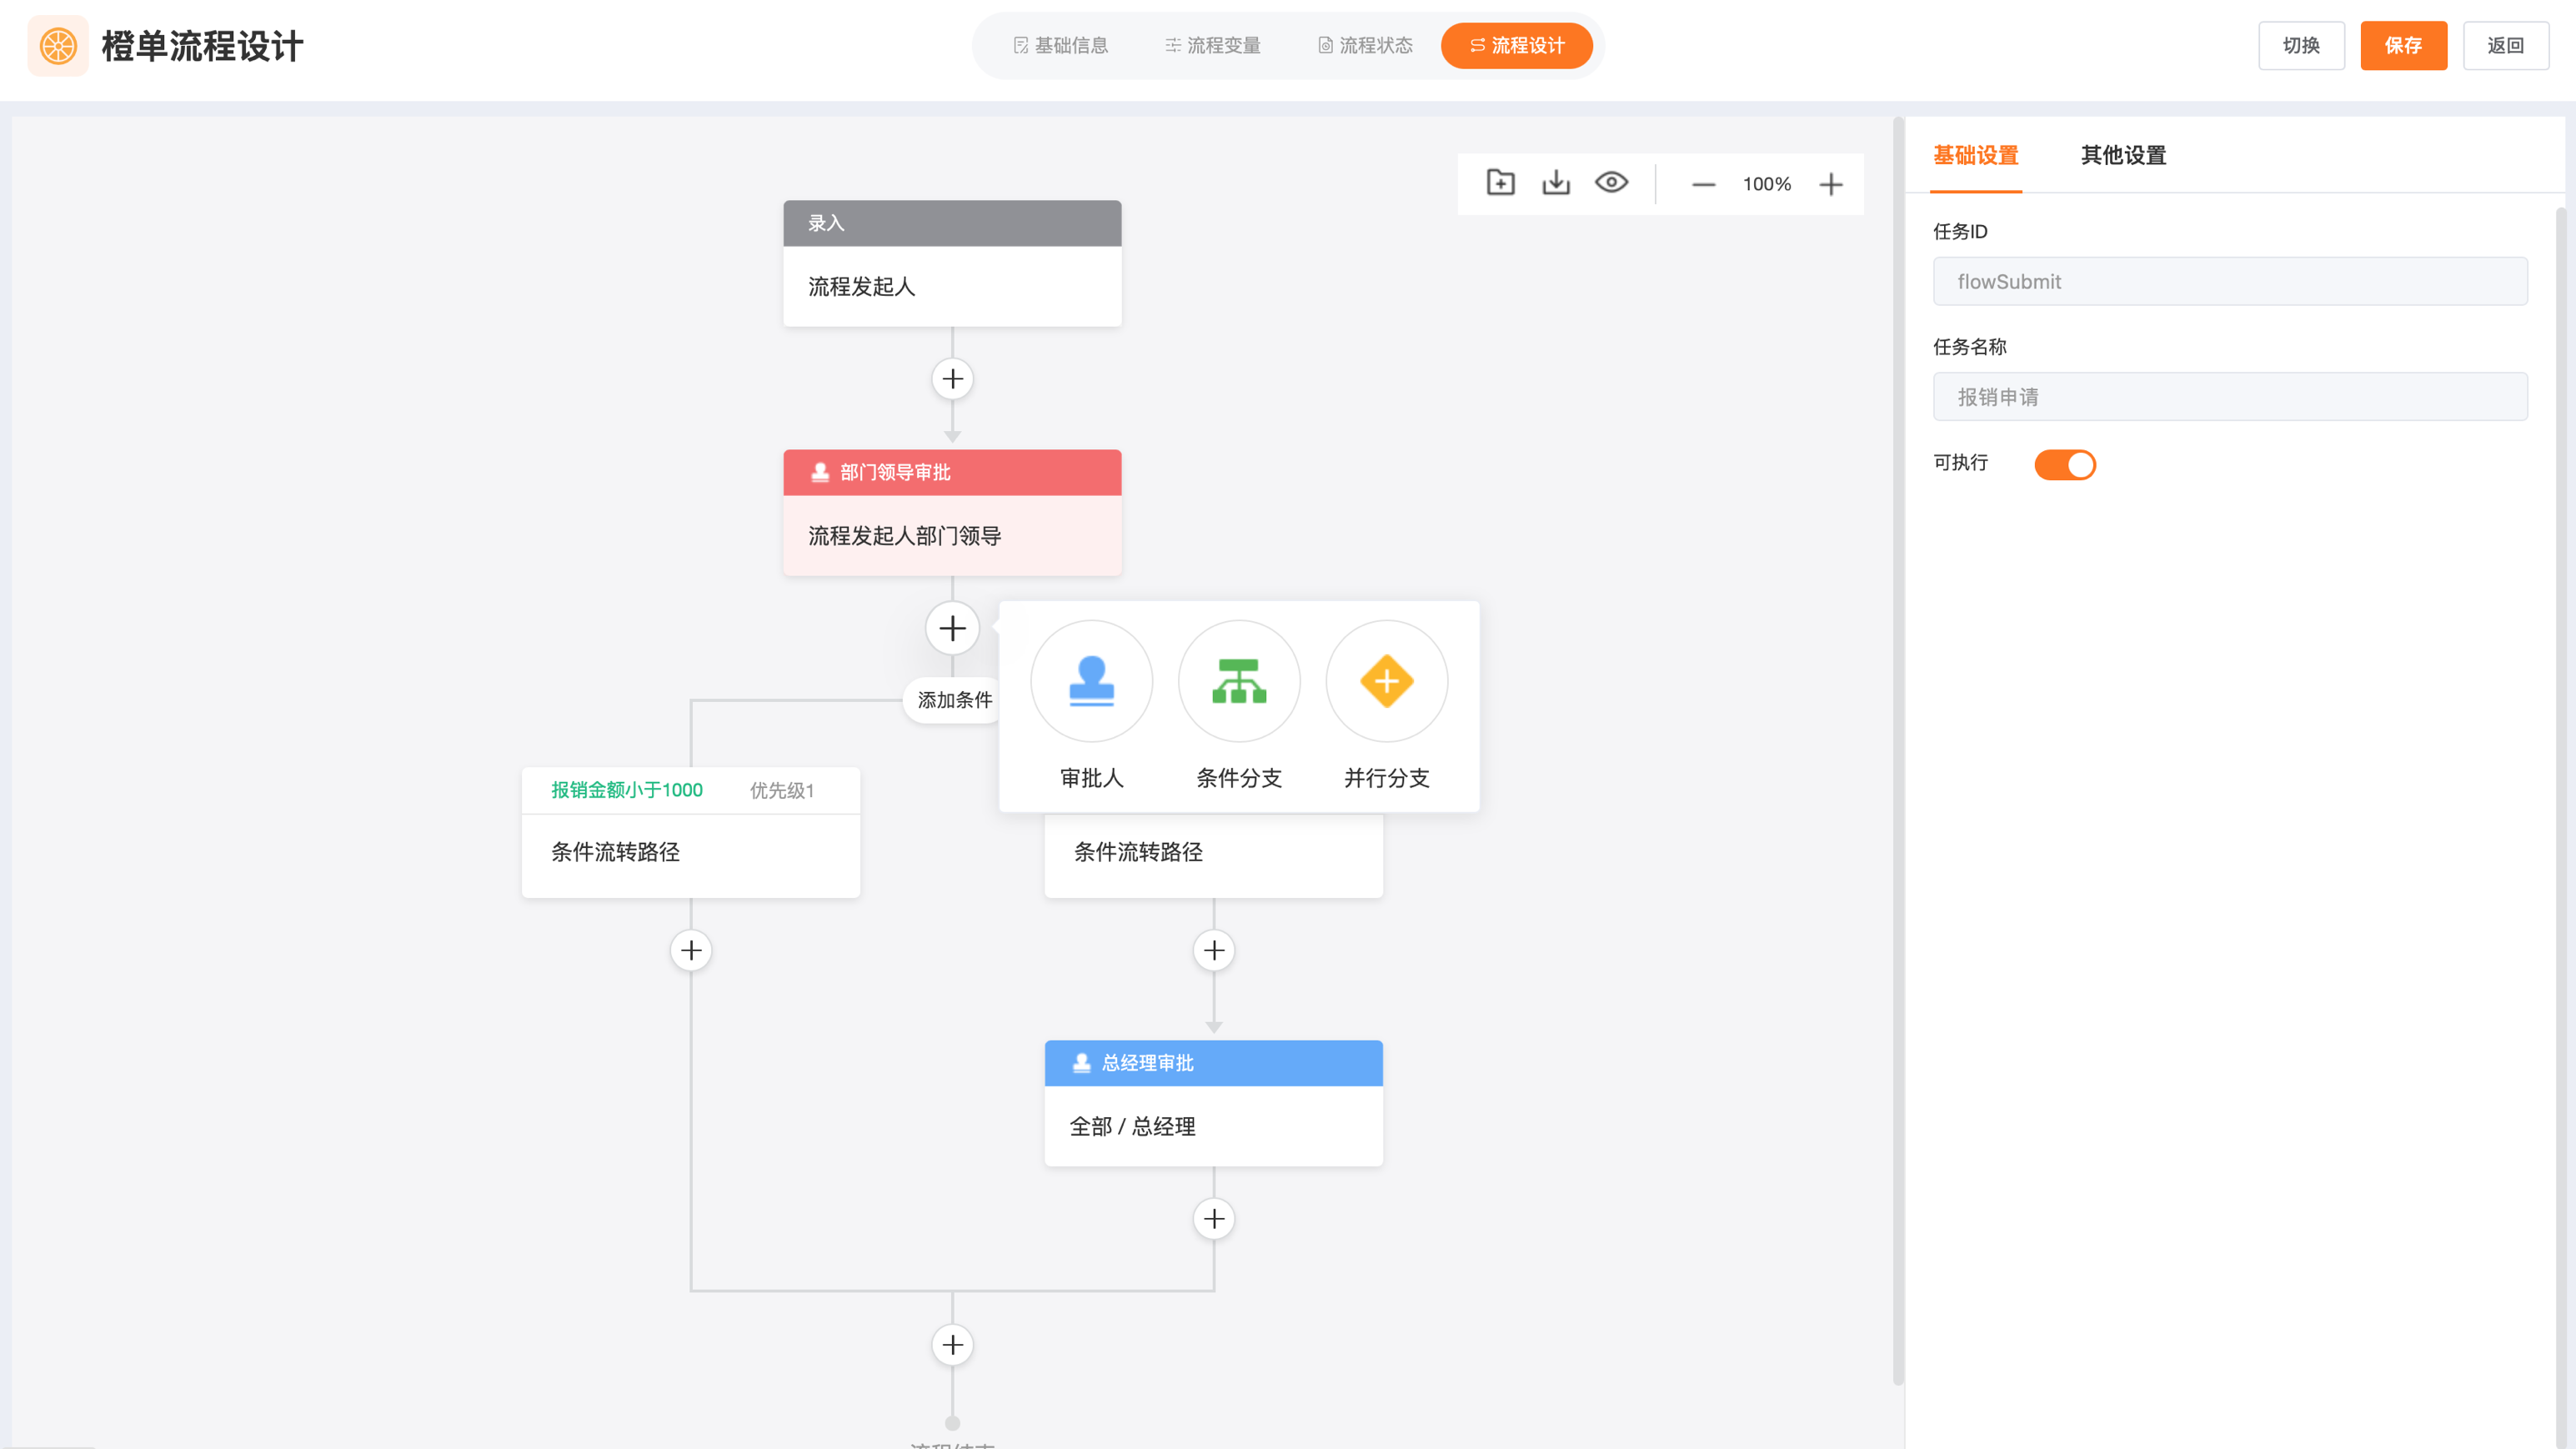Click the download icon in the canvas toolbar
2576x1449 pixels.
pyautogui.click(x=1556, y=183)
